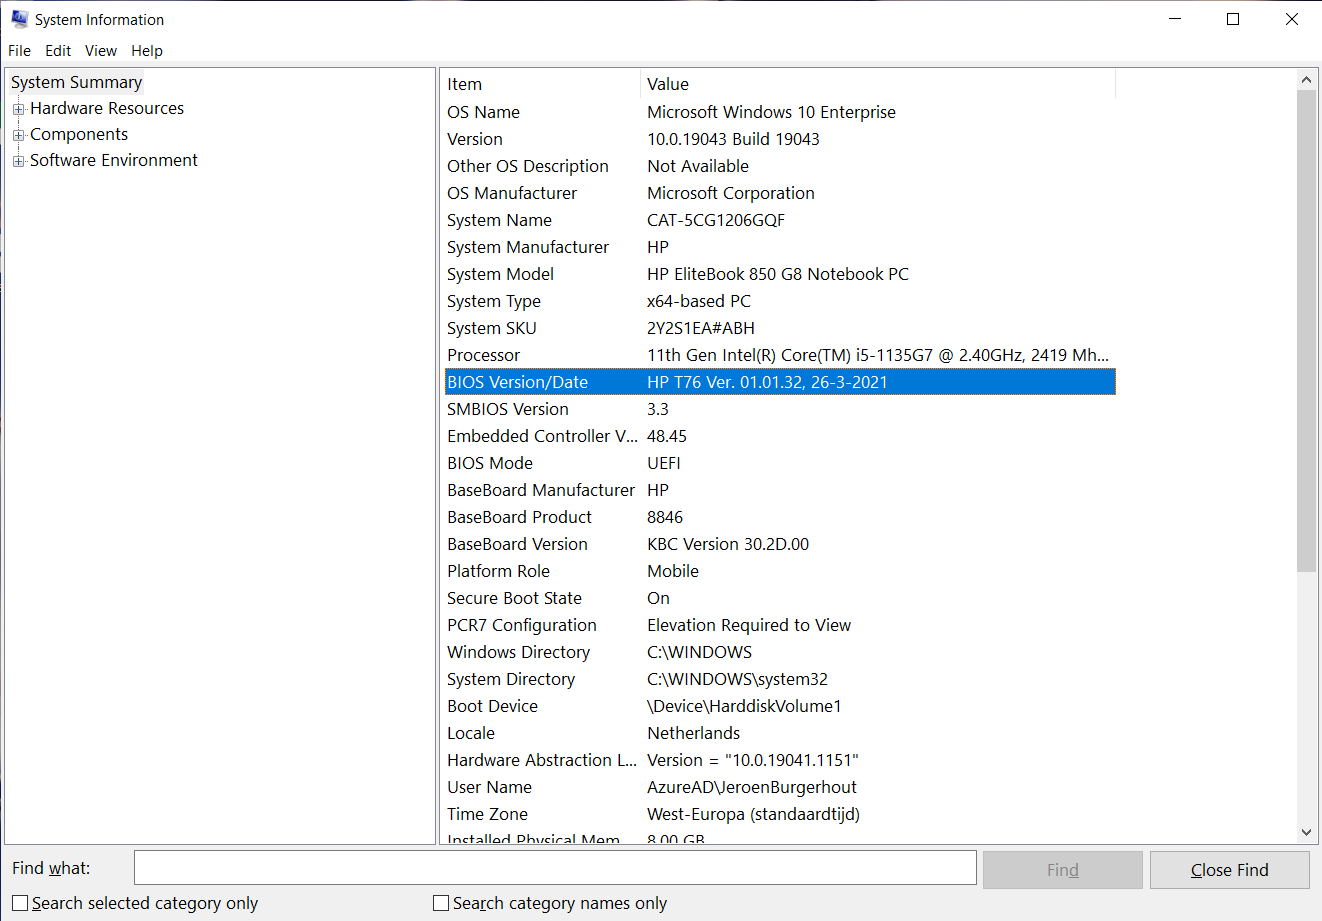Select the Processor row in the list
This screenshot has height=921, width=1322.
click(700, 355)
